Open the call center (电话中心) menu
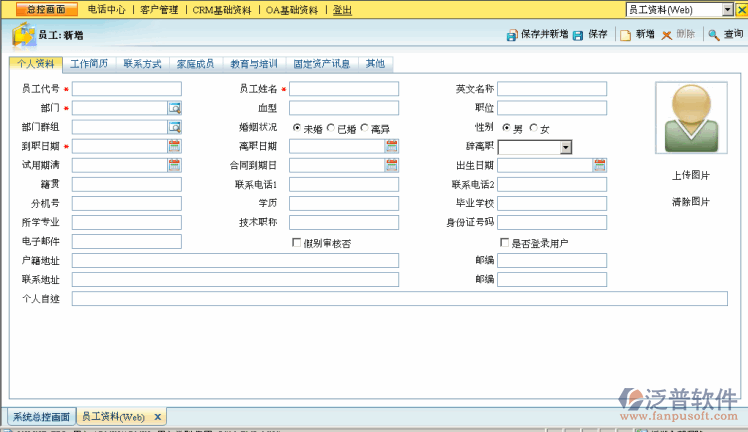 click(x=106, y=10)
